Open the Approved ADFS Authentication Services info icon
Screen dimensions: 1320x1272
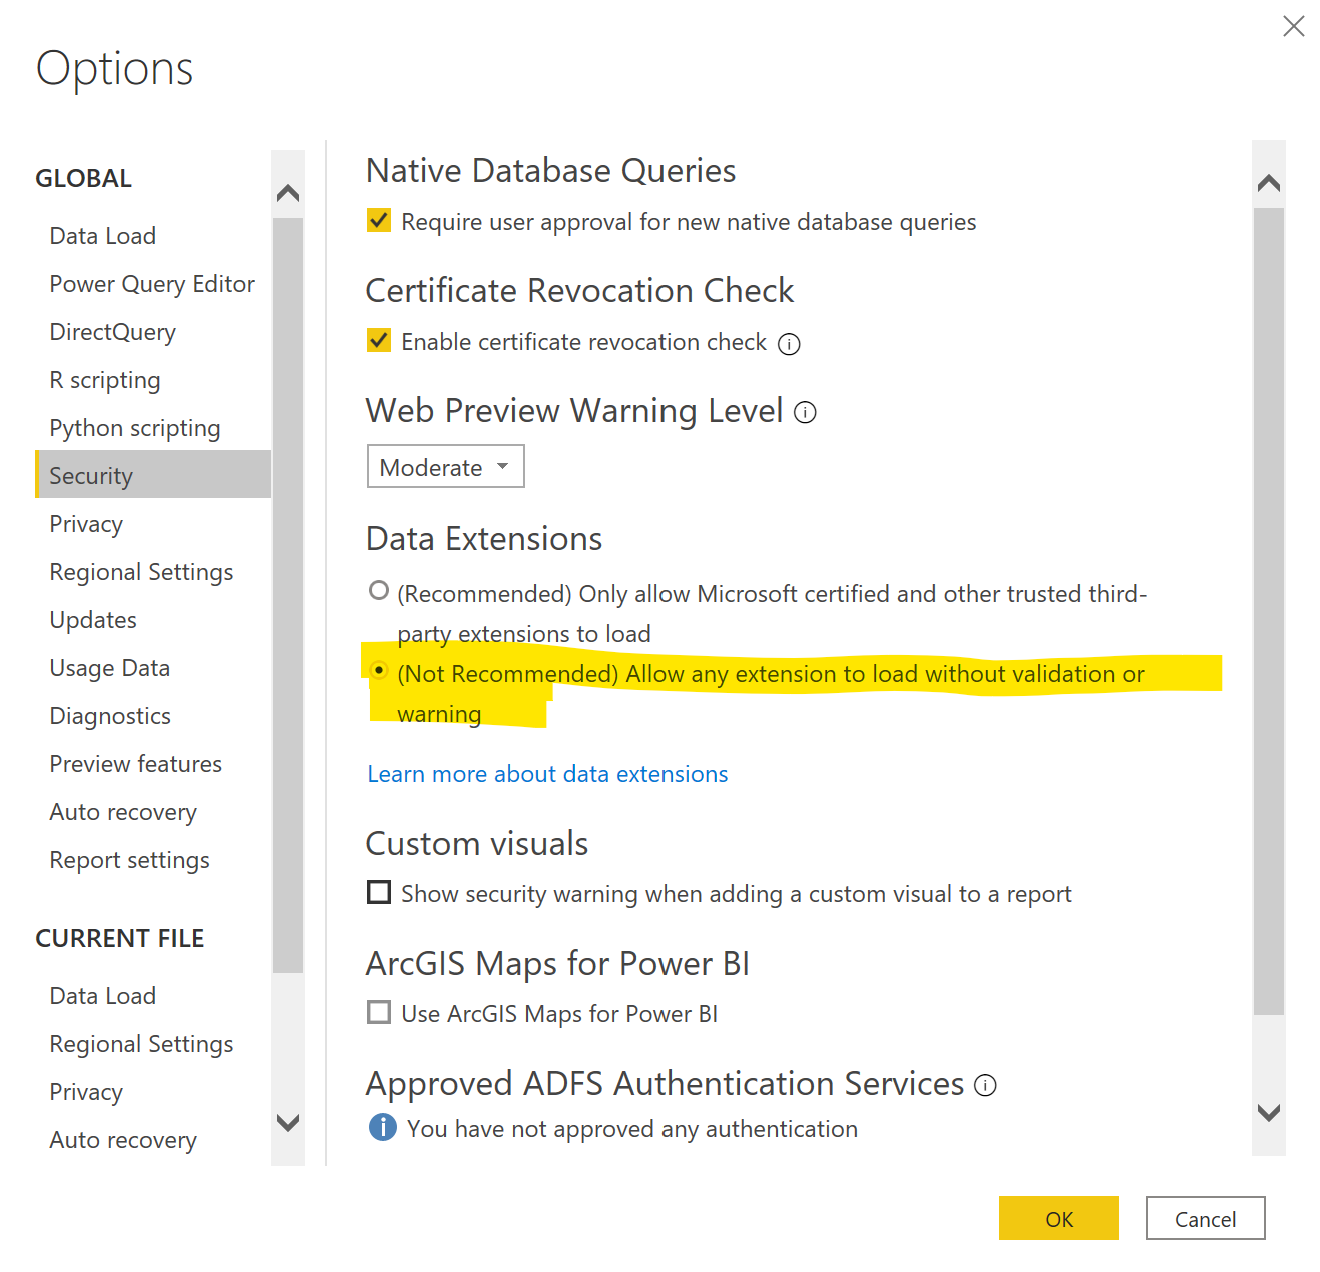pos(985,1085)
